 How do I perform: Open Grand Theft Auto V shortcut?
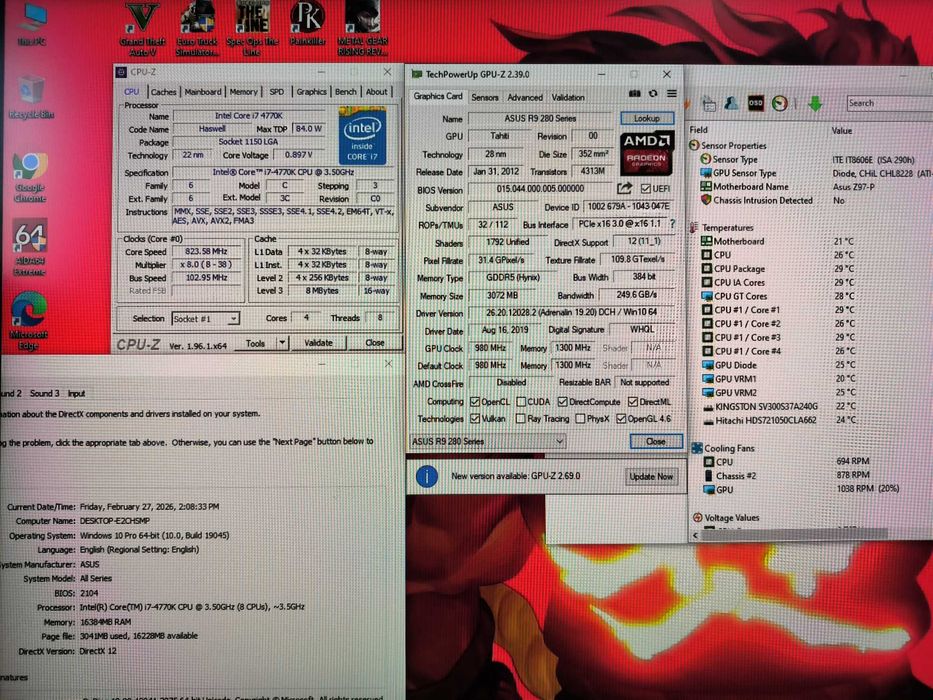[143, 29]
